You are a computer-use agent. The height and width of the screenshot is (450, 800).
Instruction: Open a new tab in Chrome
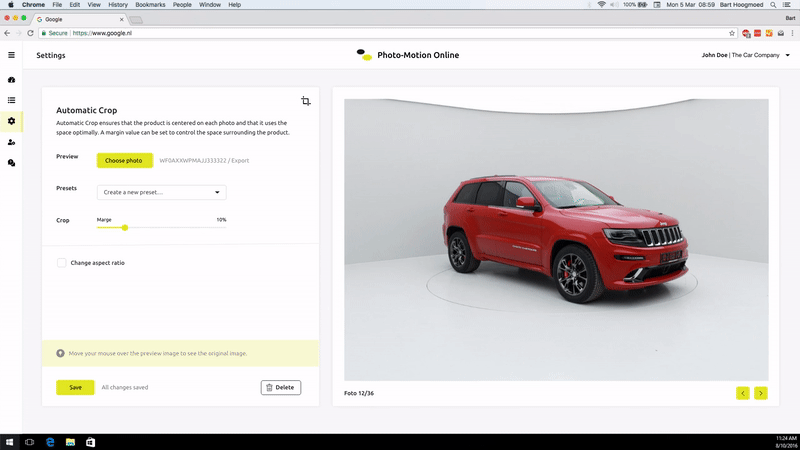[x=136, y=20]
